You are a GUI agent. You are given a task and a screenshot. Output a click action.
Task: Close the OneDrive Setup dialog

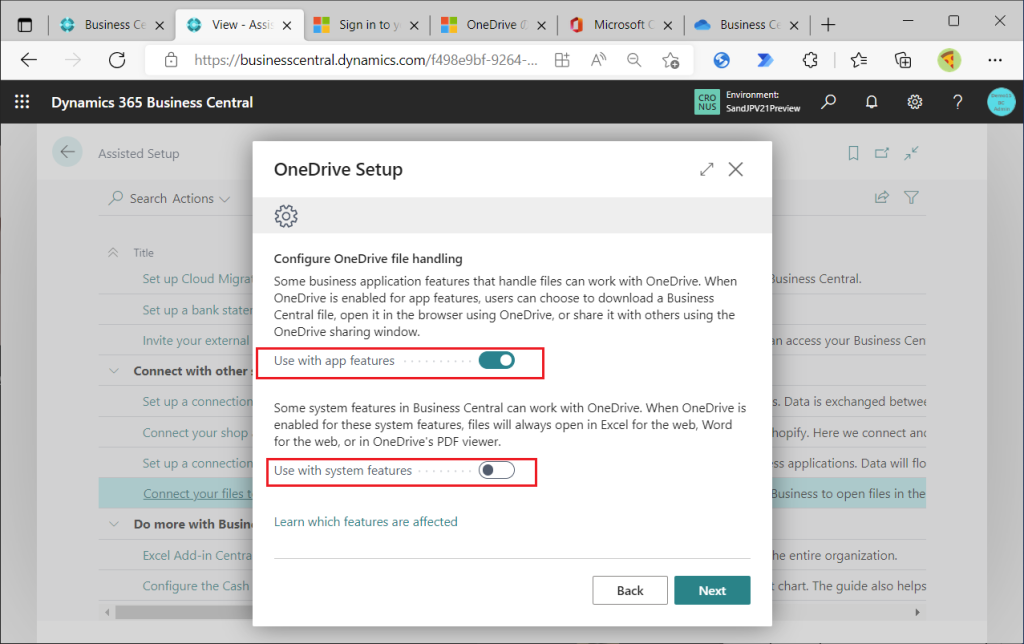(735, 169)
